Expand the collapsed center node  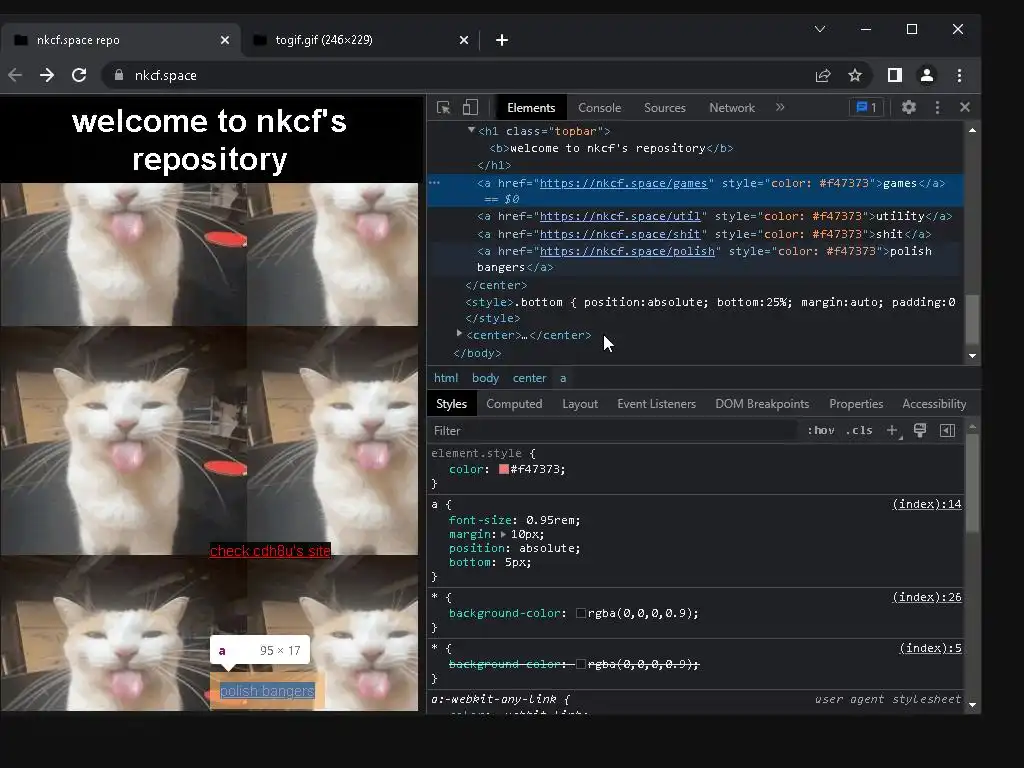(459, 334)
